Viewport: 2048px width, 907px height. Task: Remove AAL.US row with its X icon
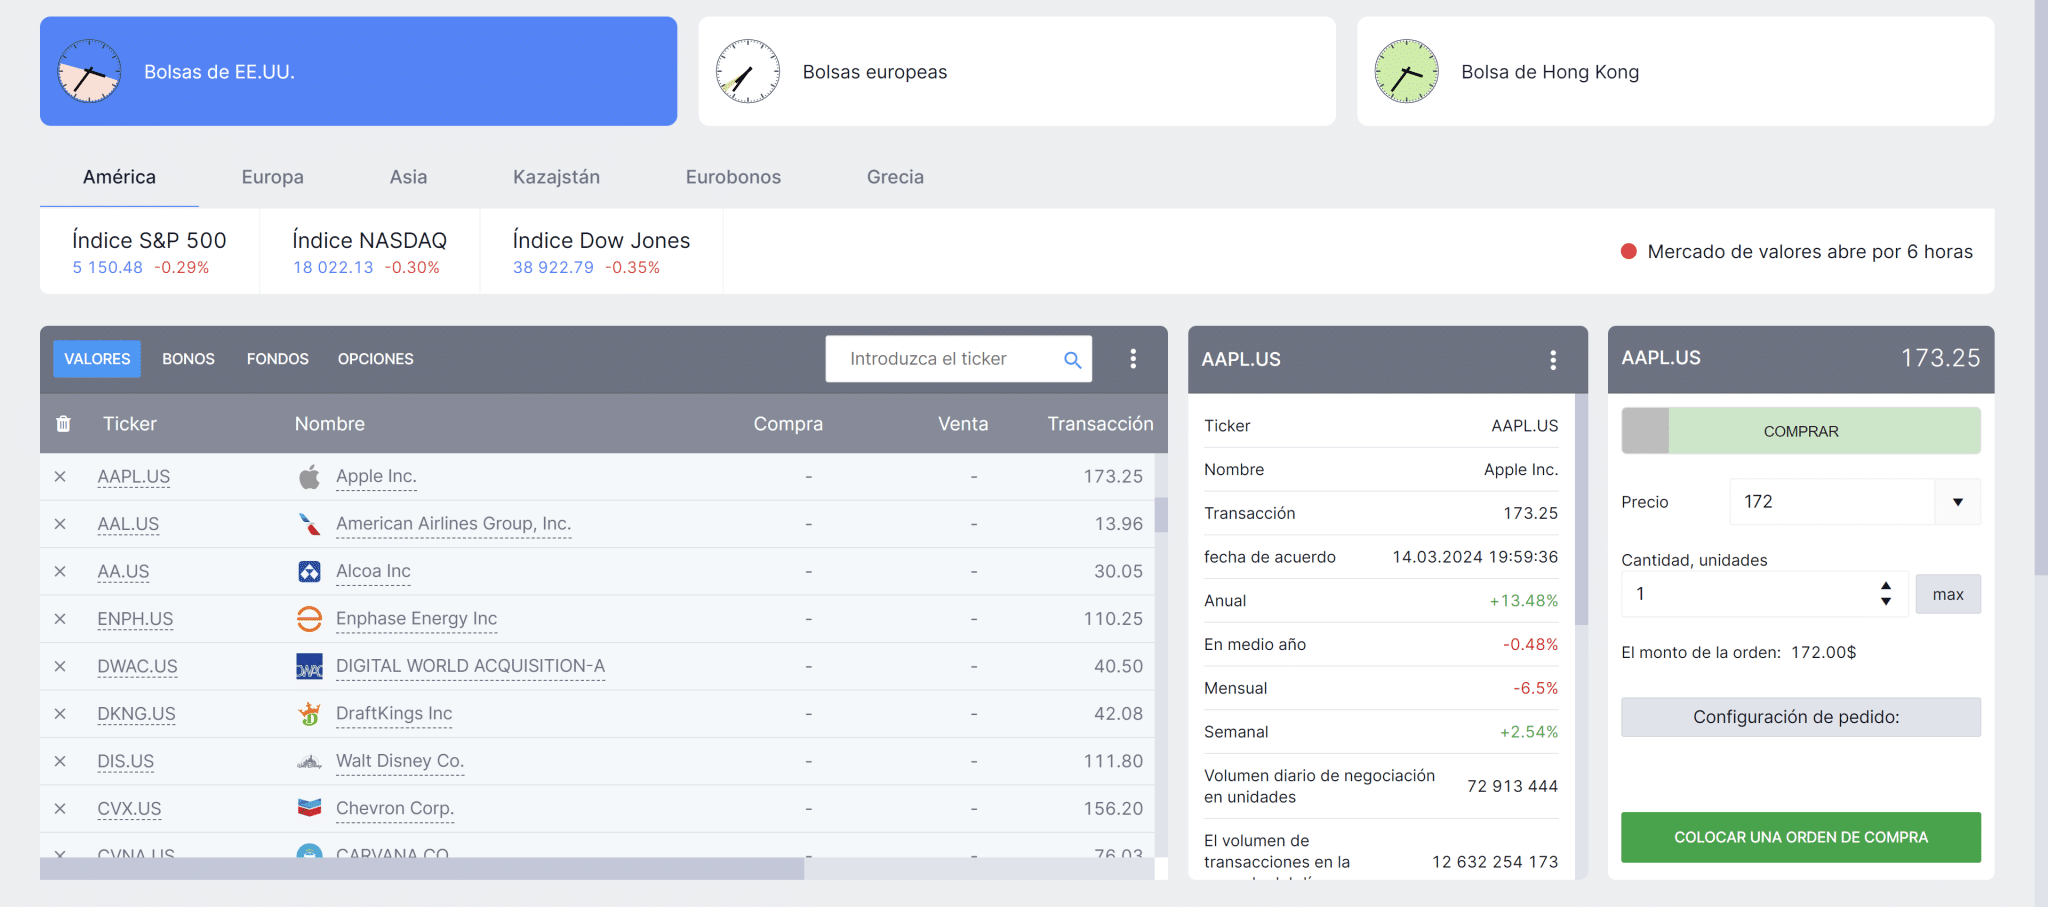[x=60, y=524]
